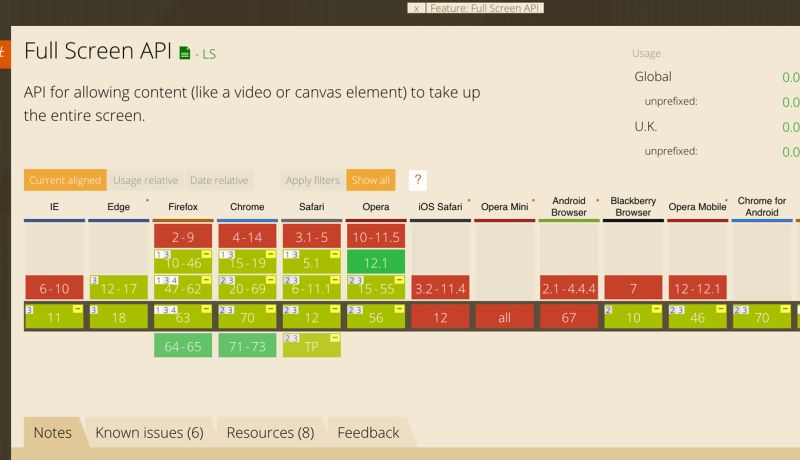Click the LS status link next to the title
Screen dimensions: 800x460
pyautogui.click(x=209, y=54)
